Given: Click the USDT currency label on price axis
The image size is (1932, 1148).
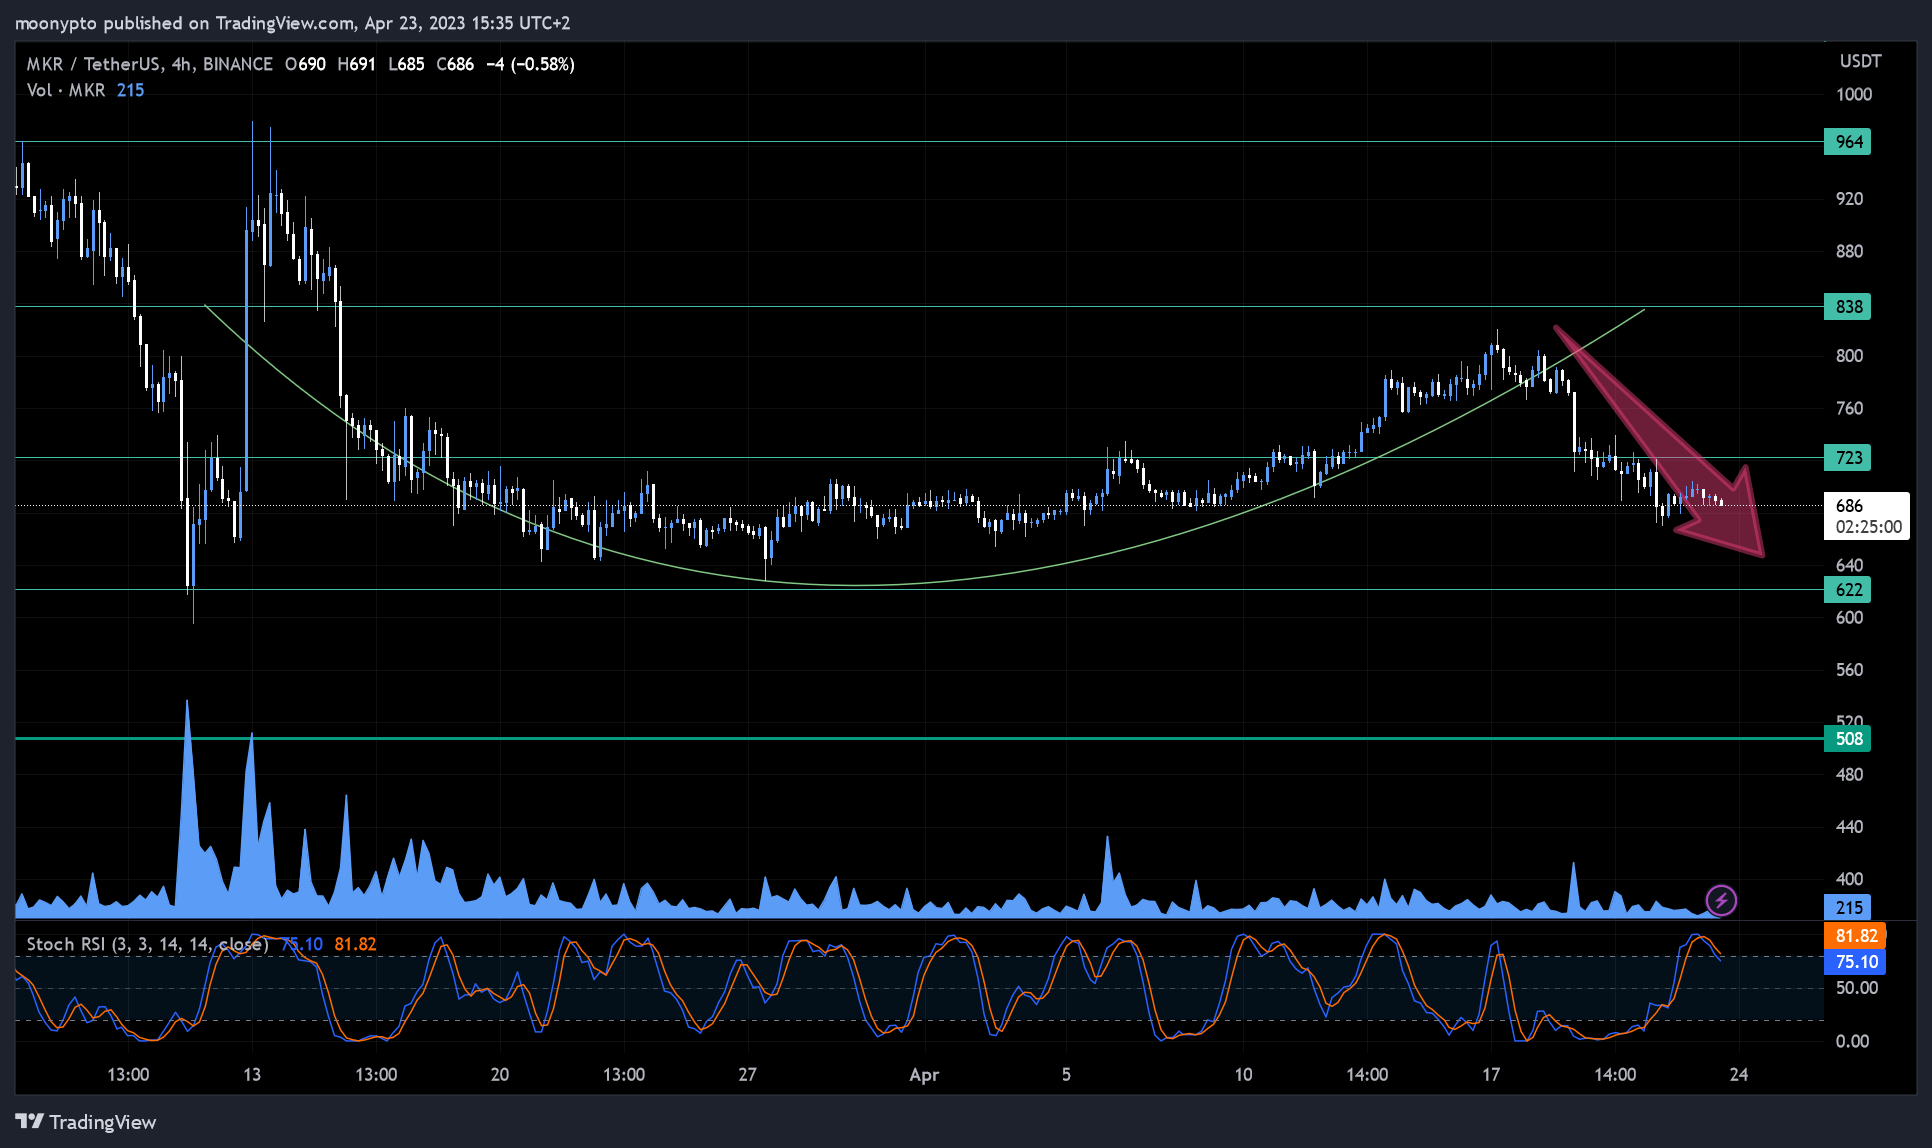Looking at the screenshot, I should point(1860,61).
